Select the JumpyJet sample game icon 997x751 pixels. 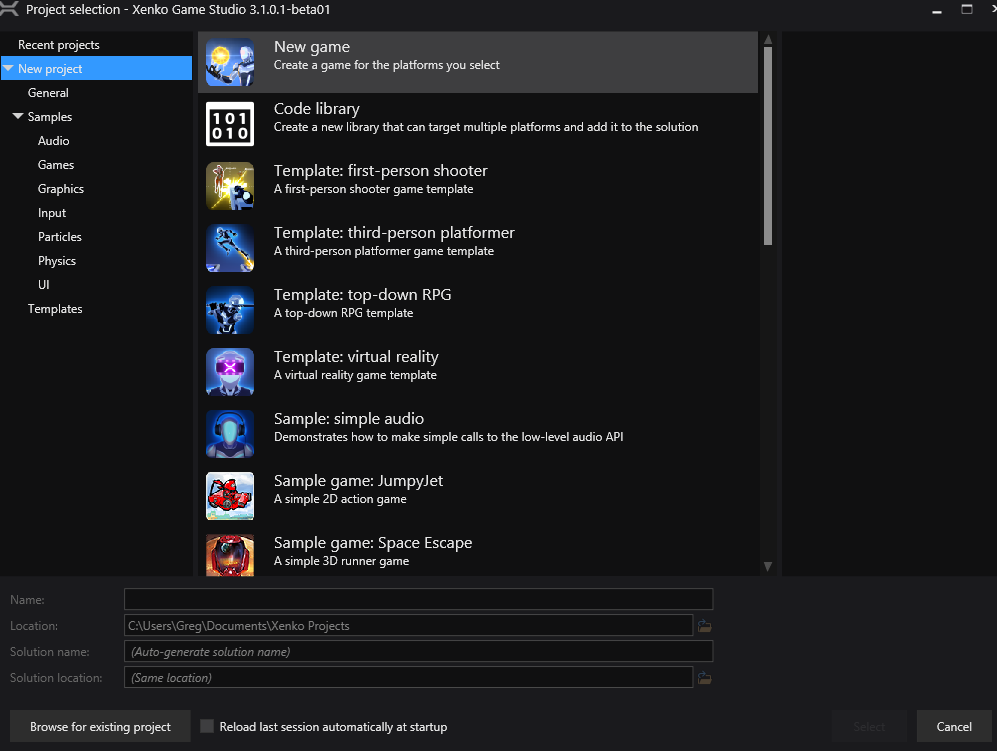click(x=230, y=496)
